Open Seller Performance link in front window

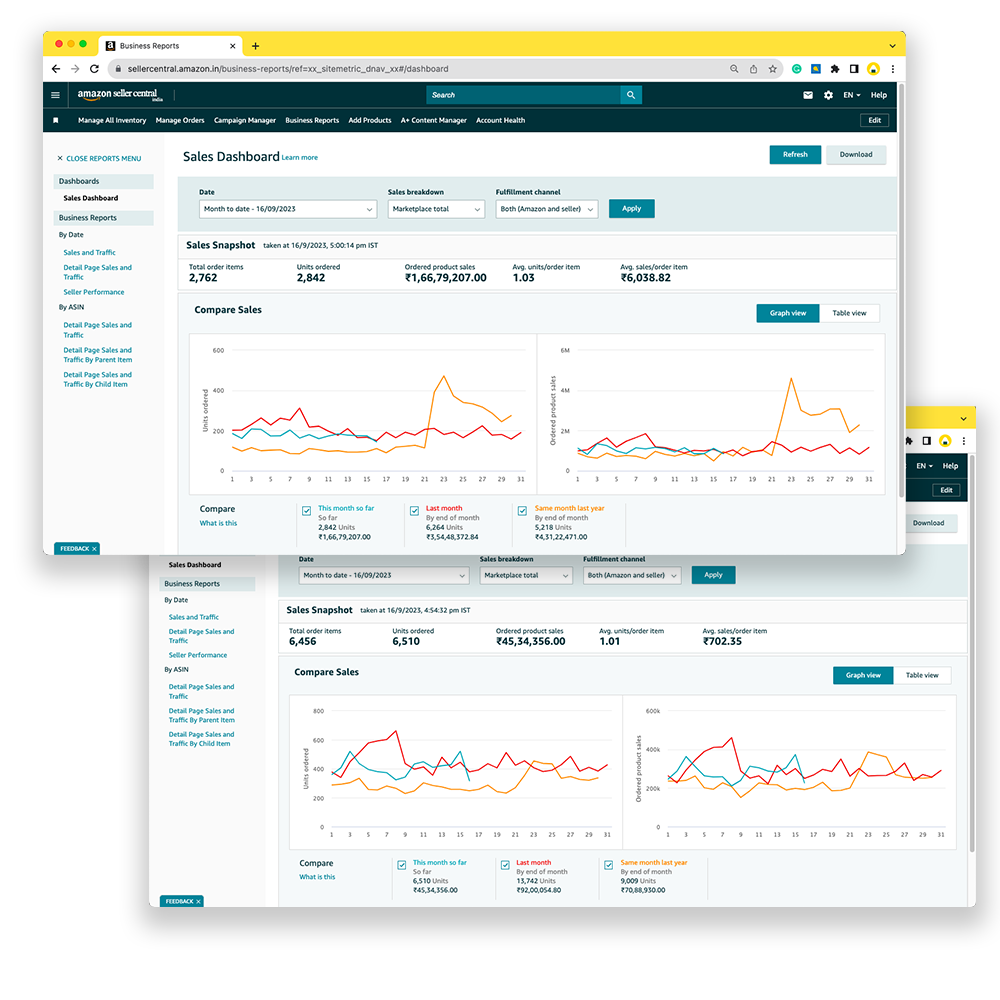point(94,292)
